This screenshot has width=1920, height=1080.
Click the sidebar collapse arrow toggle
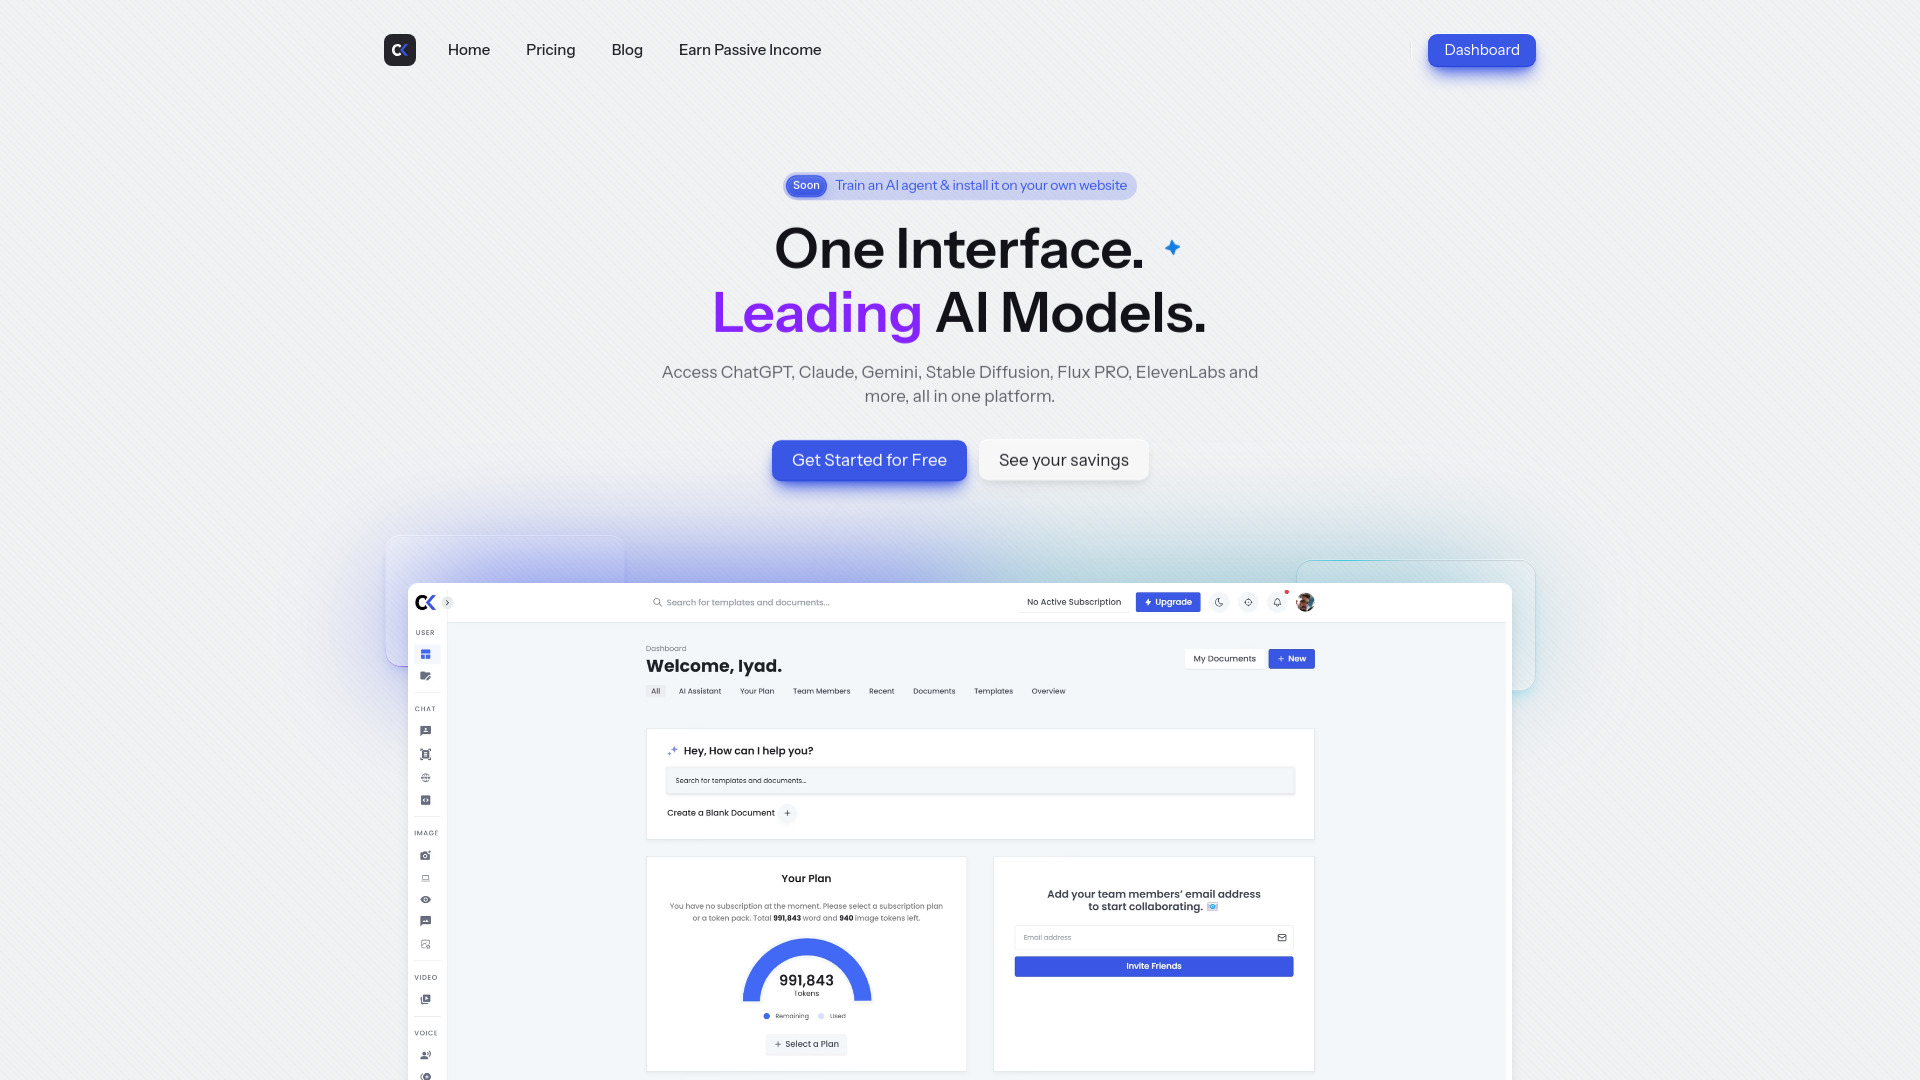pyautogui.click(x=447, y=601)
